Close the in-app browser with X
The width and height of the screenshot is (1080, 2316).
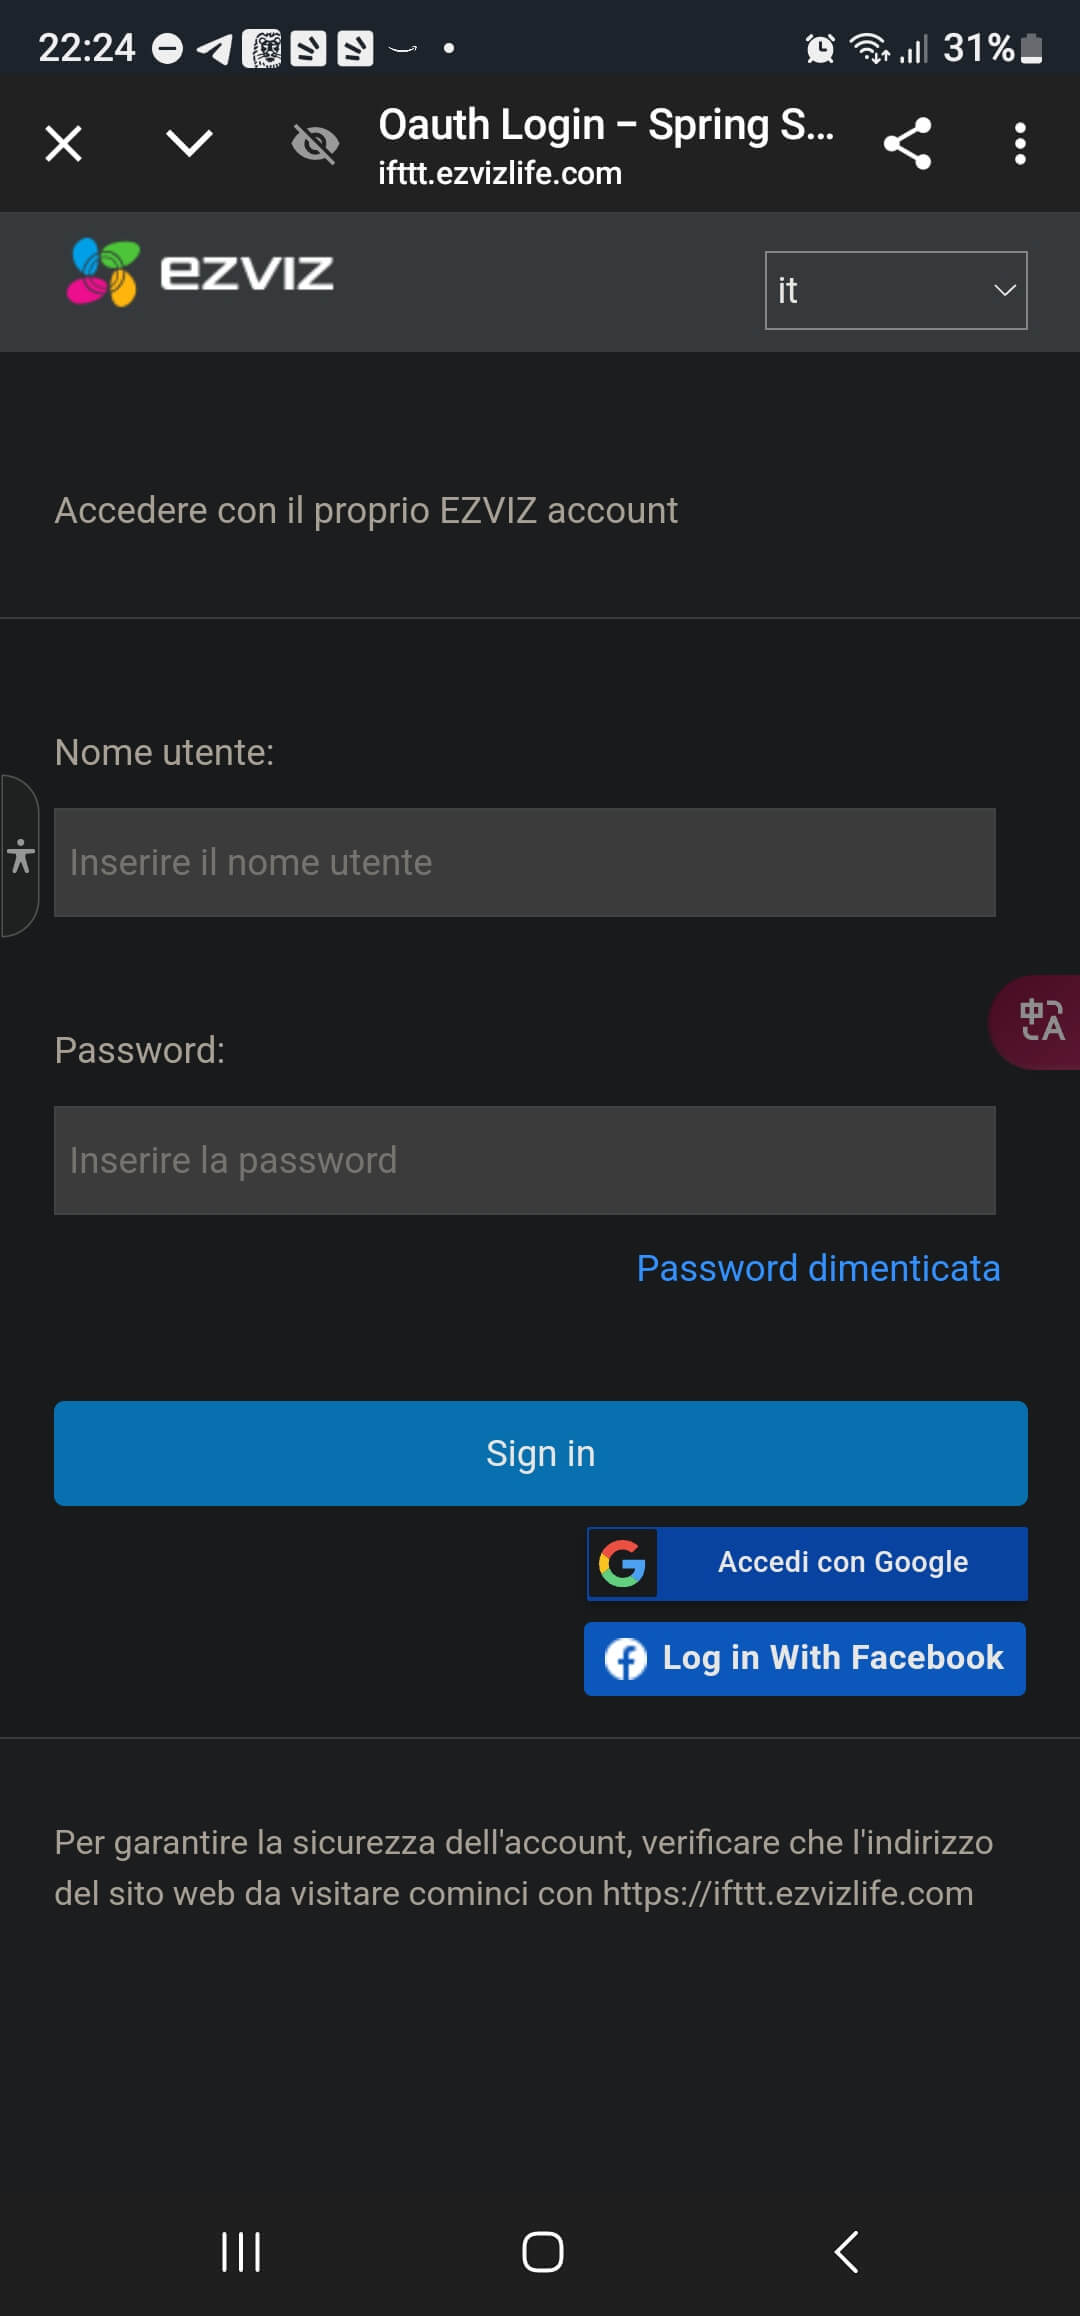[x=64, y=144]
